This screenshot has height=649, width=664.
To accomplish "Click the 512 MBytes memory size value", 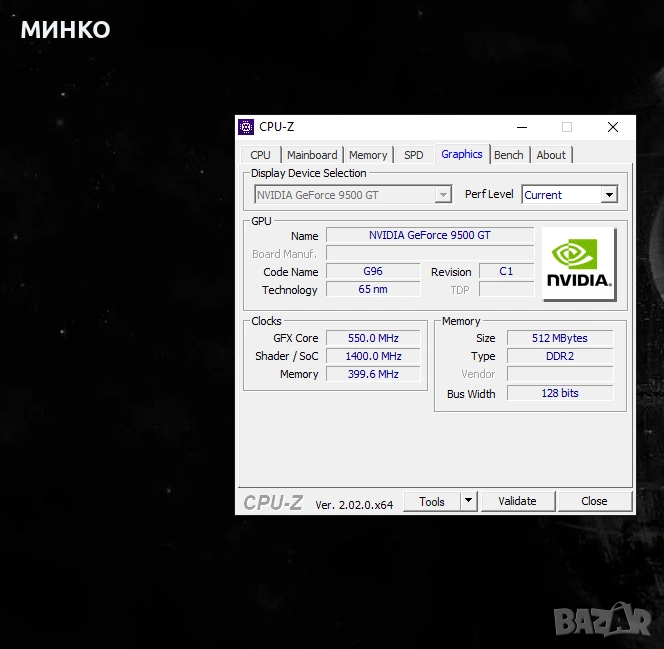I will 560,338.
